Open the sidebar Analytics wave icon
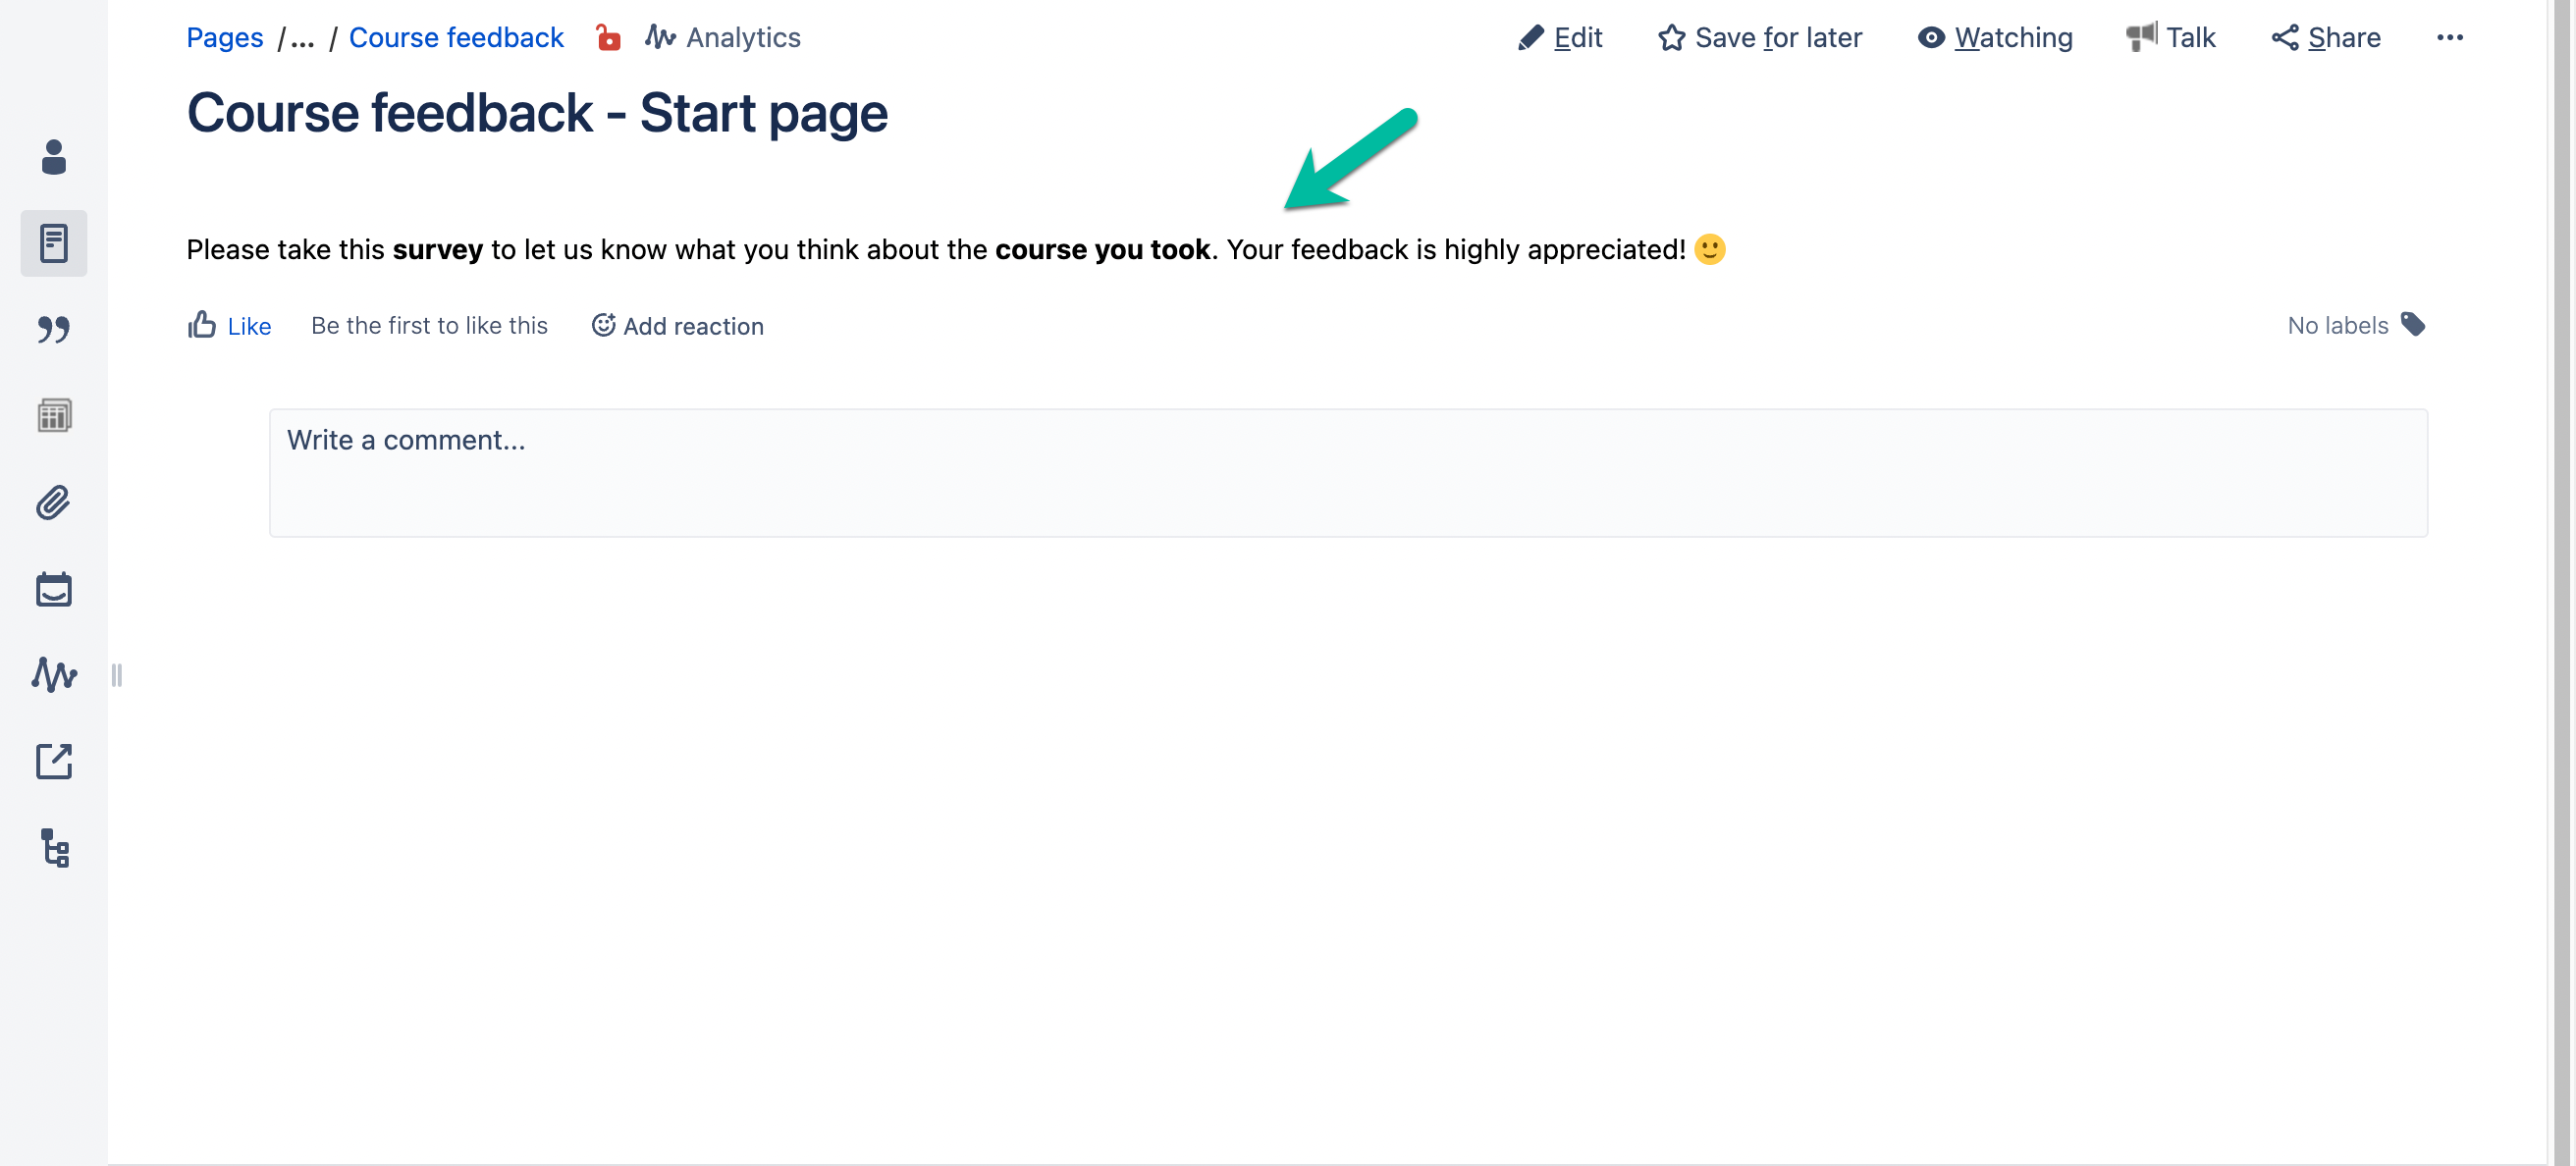The height and width of the screenshot is (1166, 2576). pos(54,675)
